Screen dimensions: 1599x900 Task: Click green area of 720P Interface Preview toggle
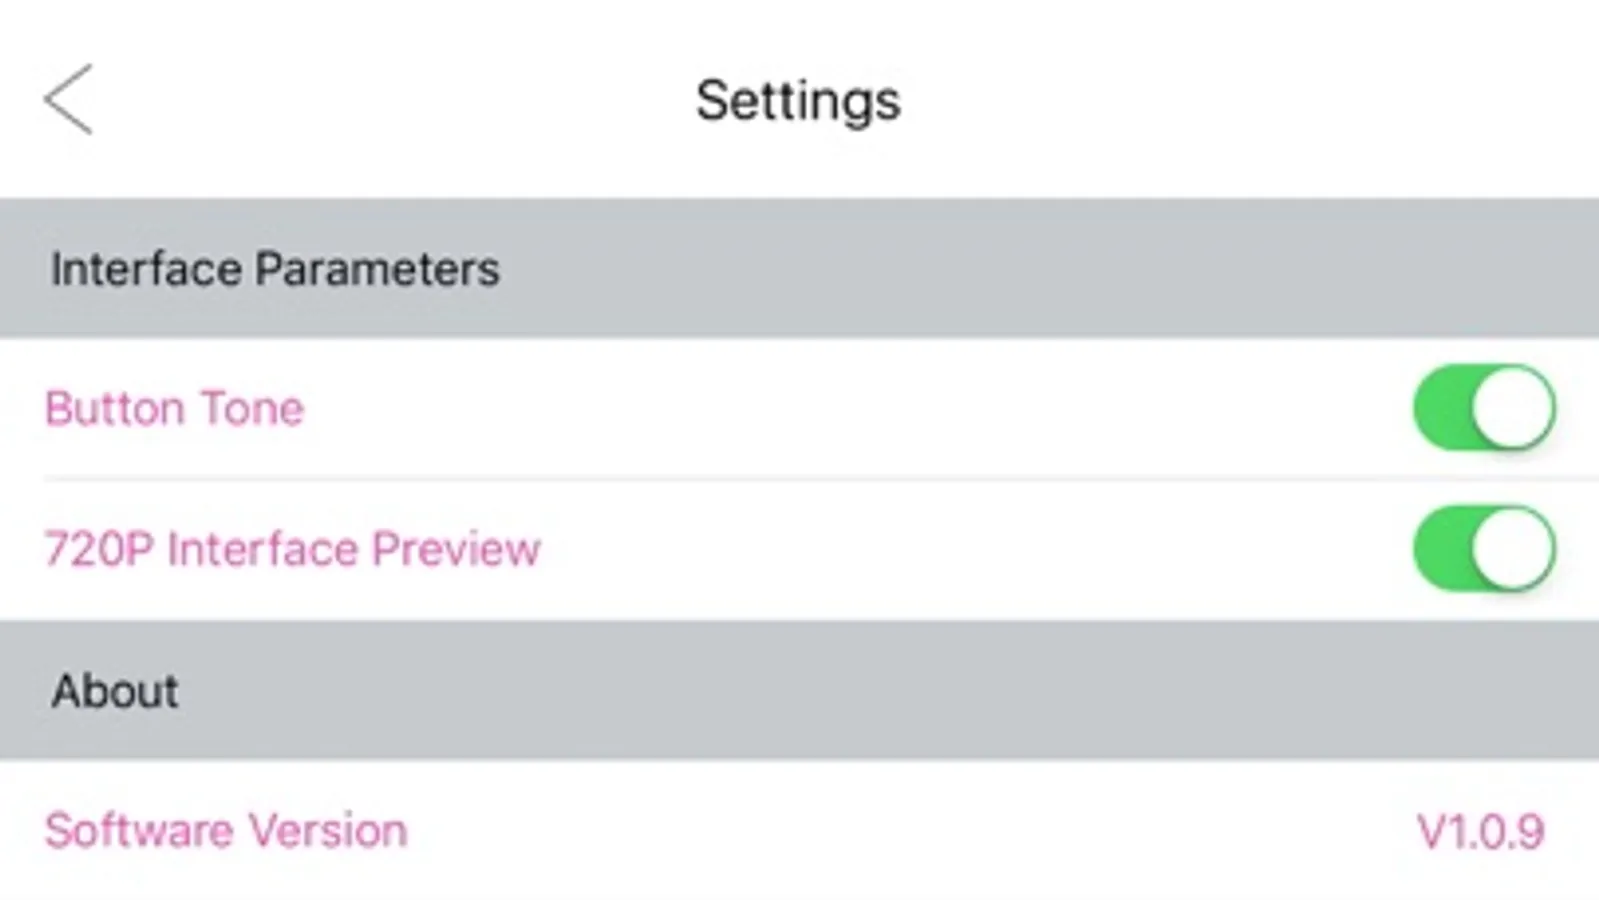click(1441, 549)
